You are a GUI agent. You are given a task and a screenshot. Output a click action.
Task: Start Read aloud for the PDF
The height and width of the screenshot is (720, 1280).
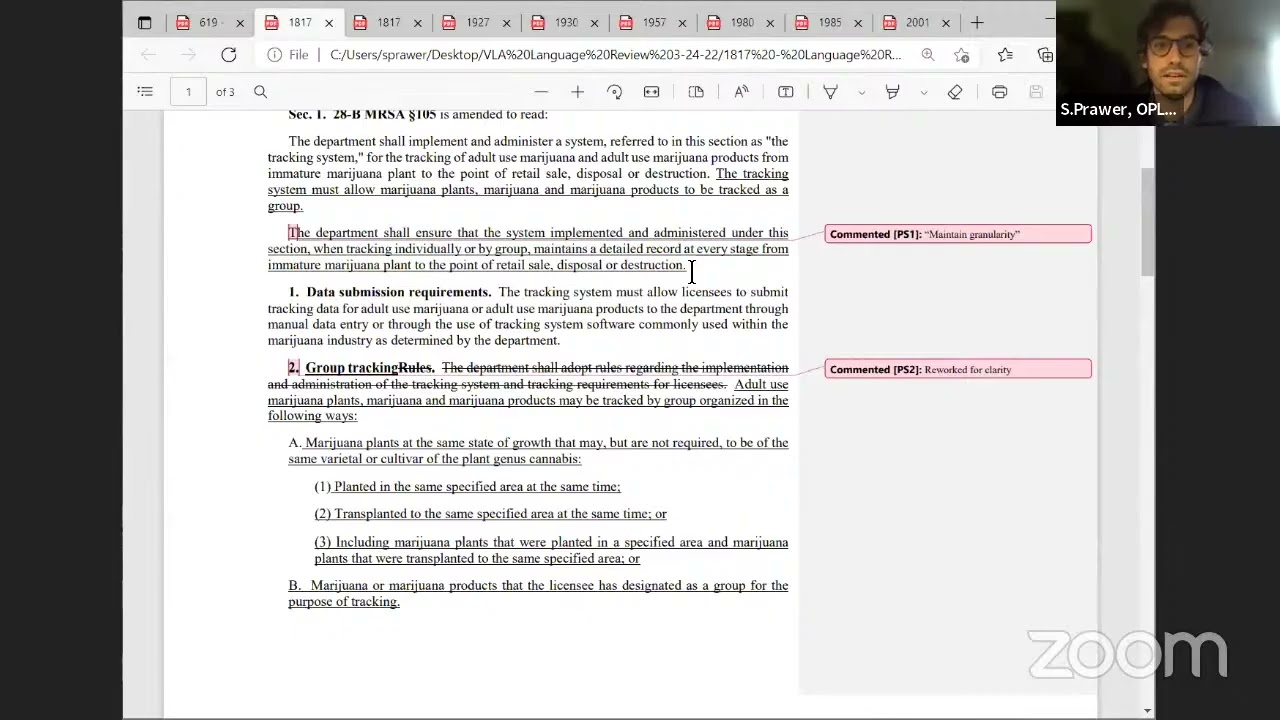(x=741, y=92)
